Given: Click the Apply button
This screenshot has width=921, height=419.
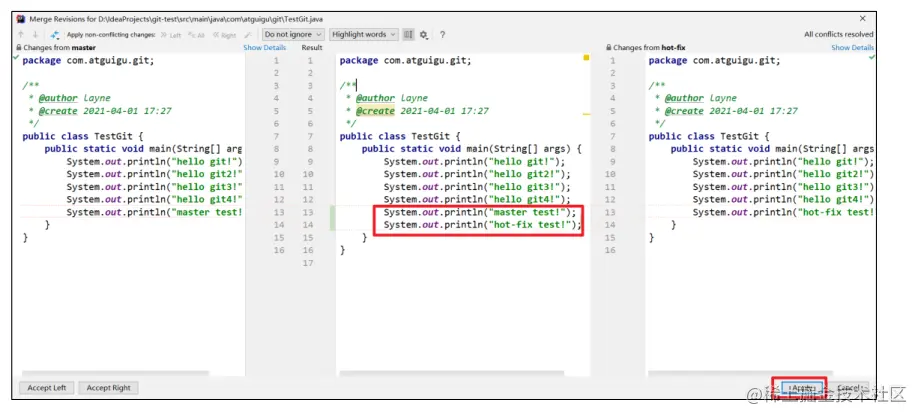Looking at the screenshot, I should point(801,388).
